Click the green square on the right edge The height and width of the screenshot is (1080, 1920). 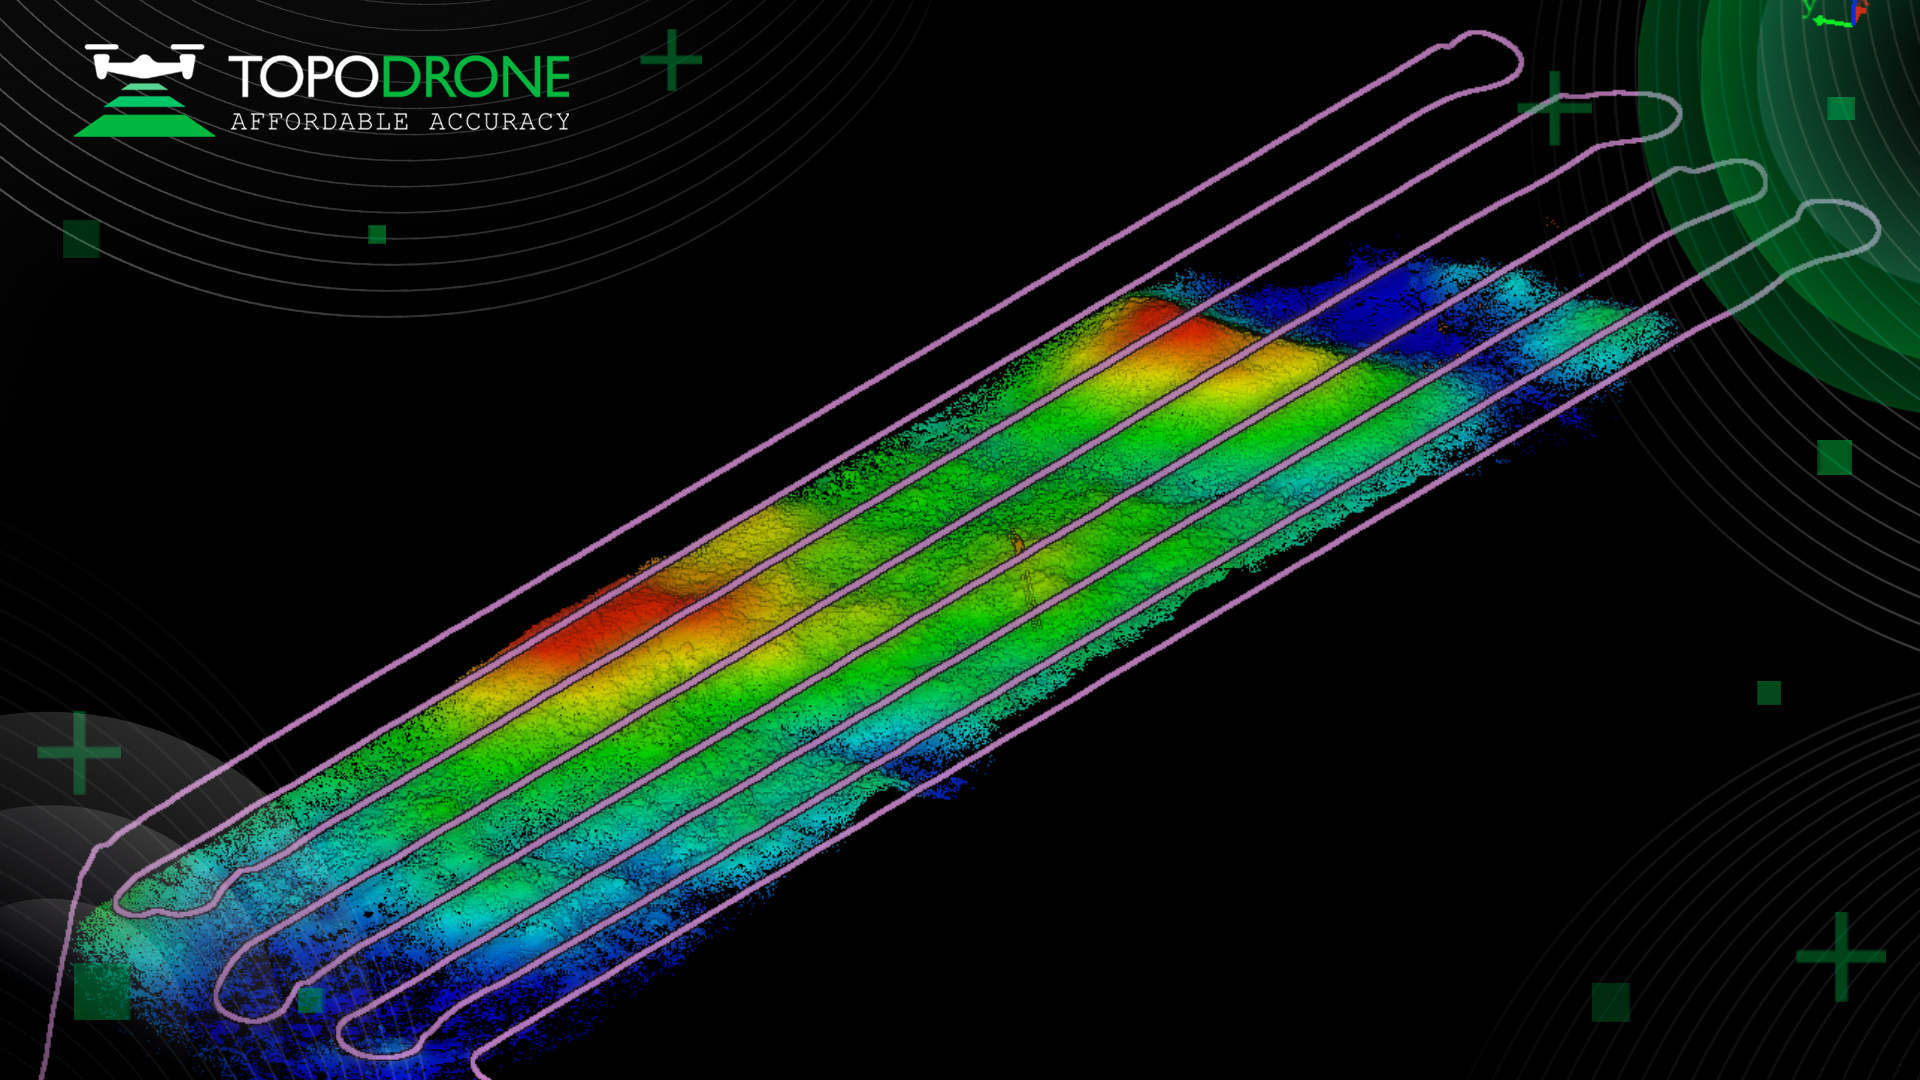[1834, 457]
